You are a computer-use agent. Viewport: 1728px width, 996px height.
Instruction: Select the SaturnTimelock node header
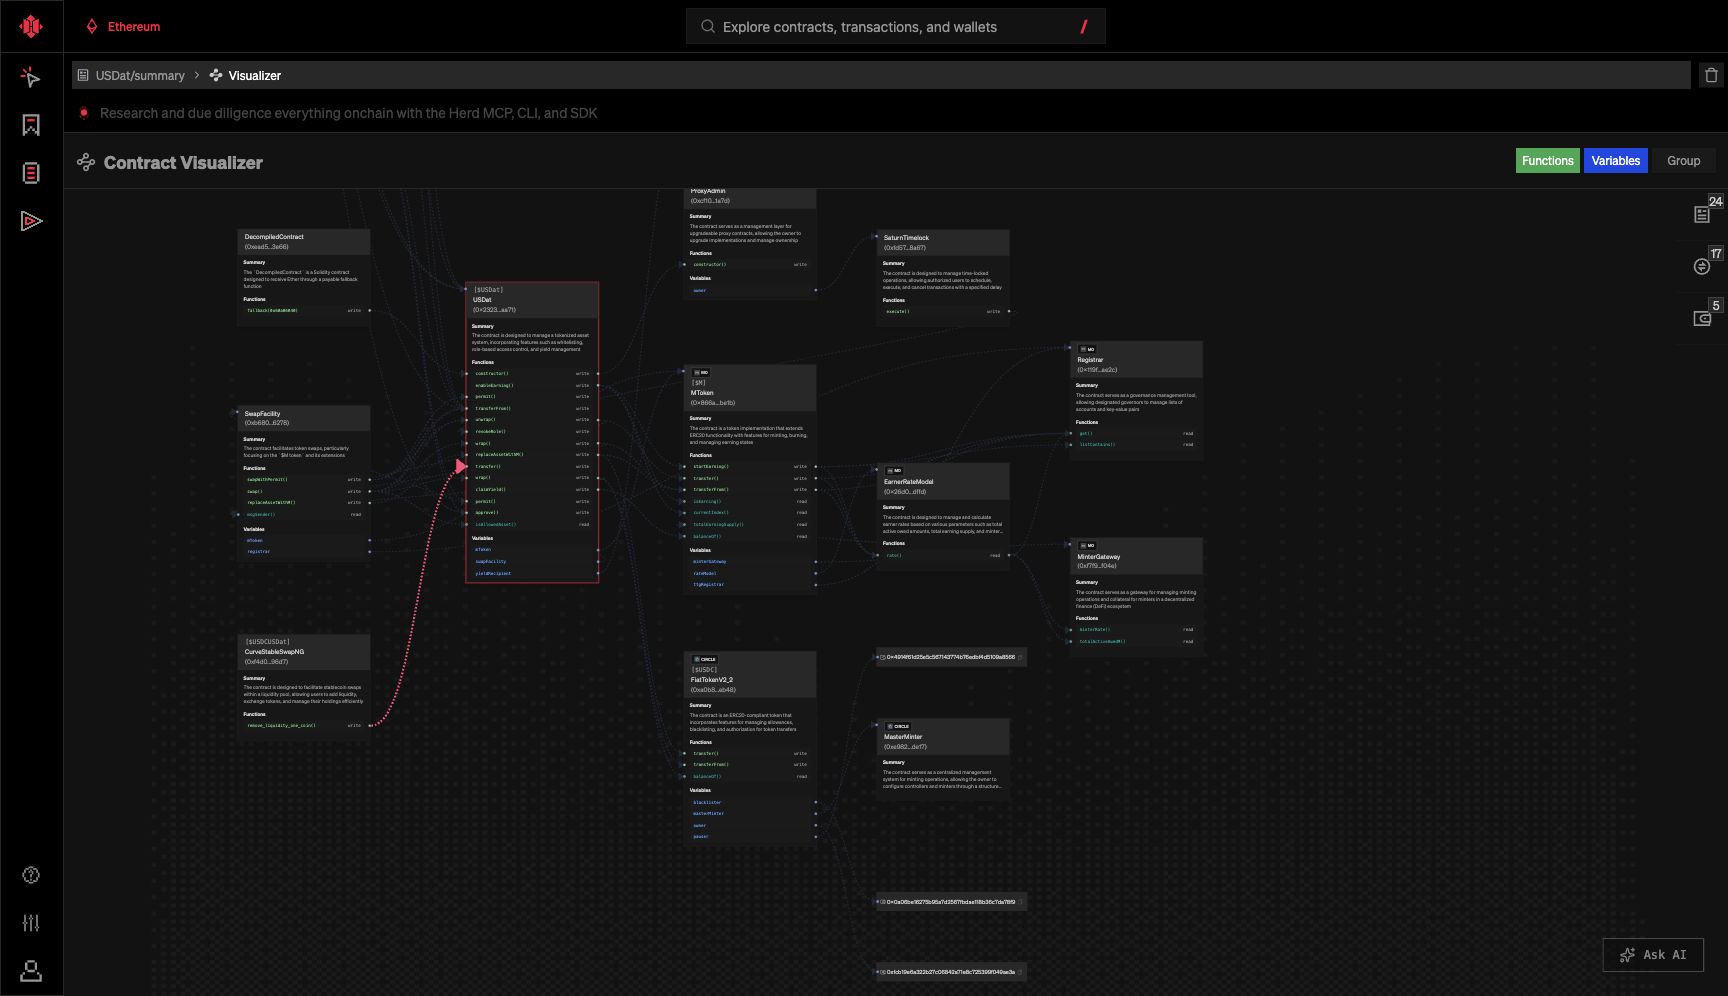(943, 242)
